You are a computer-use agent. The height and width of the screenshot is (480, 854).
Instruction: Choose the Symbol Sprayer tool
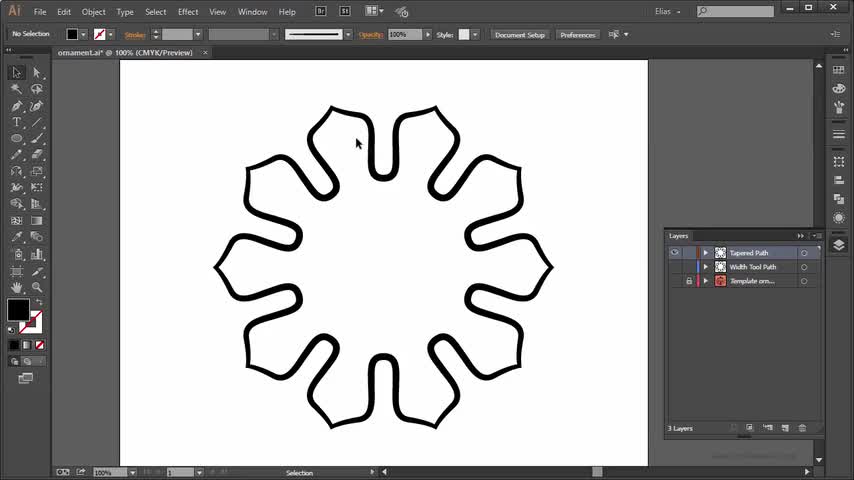[x=16, y=254]
